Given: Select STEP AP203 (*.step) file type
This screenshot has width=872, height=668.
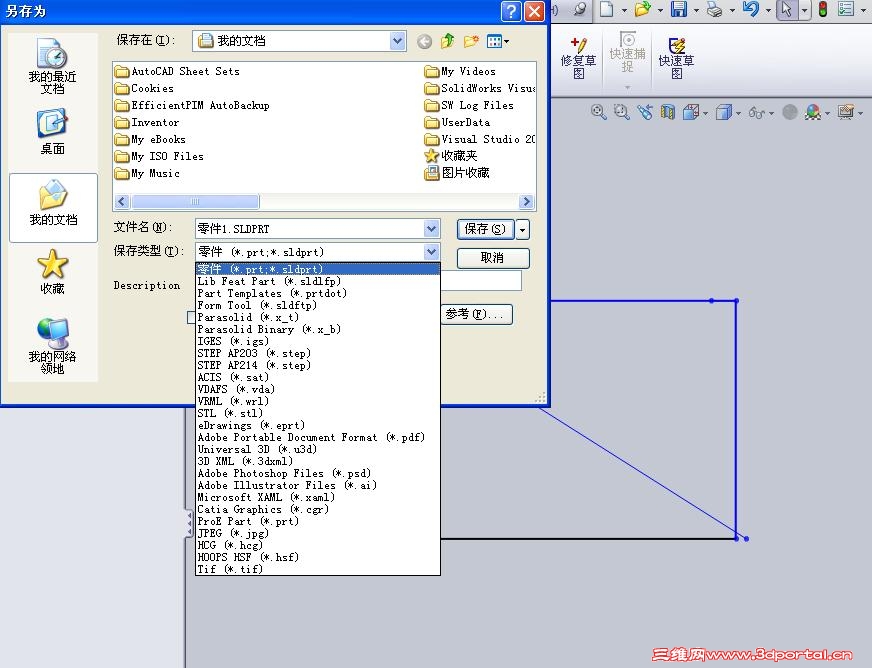Looking at the screenshot, I should [x=318, y=353].
